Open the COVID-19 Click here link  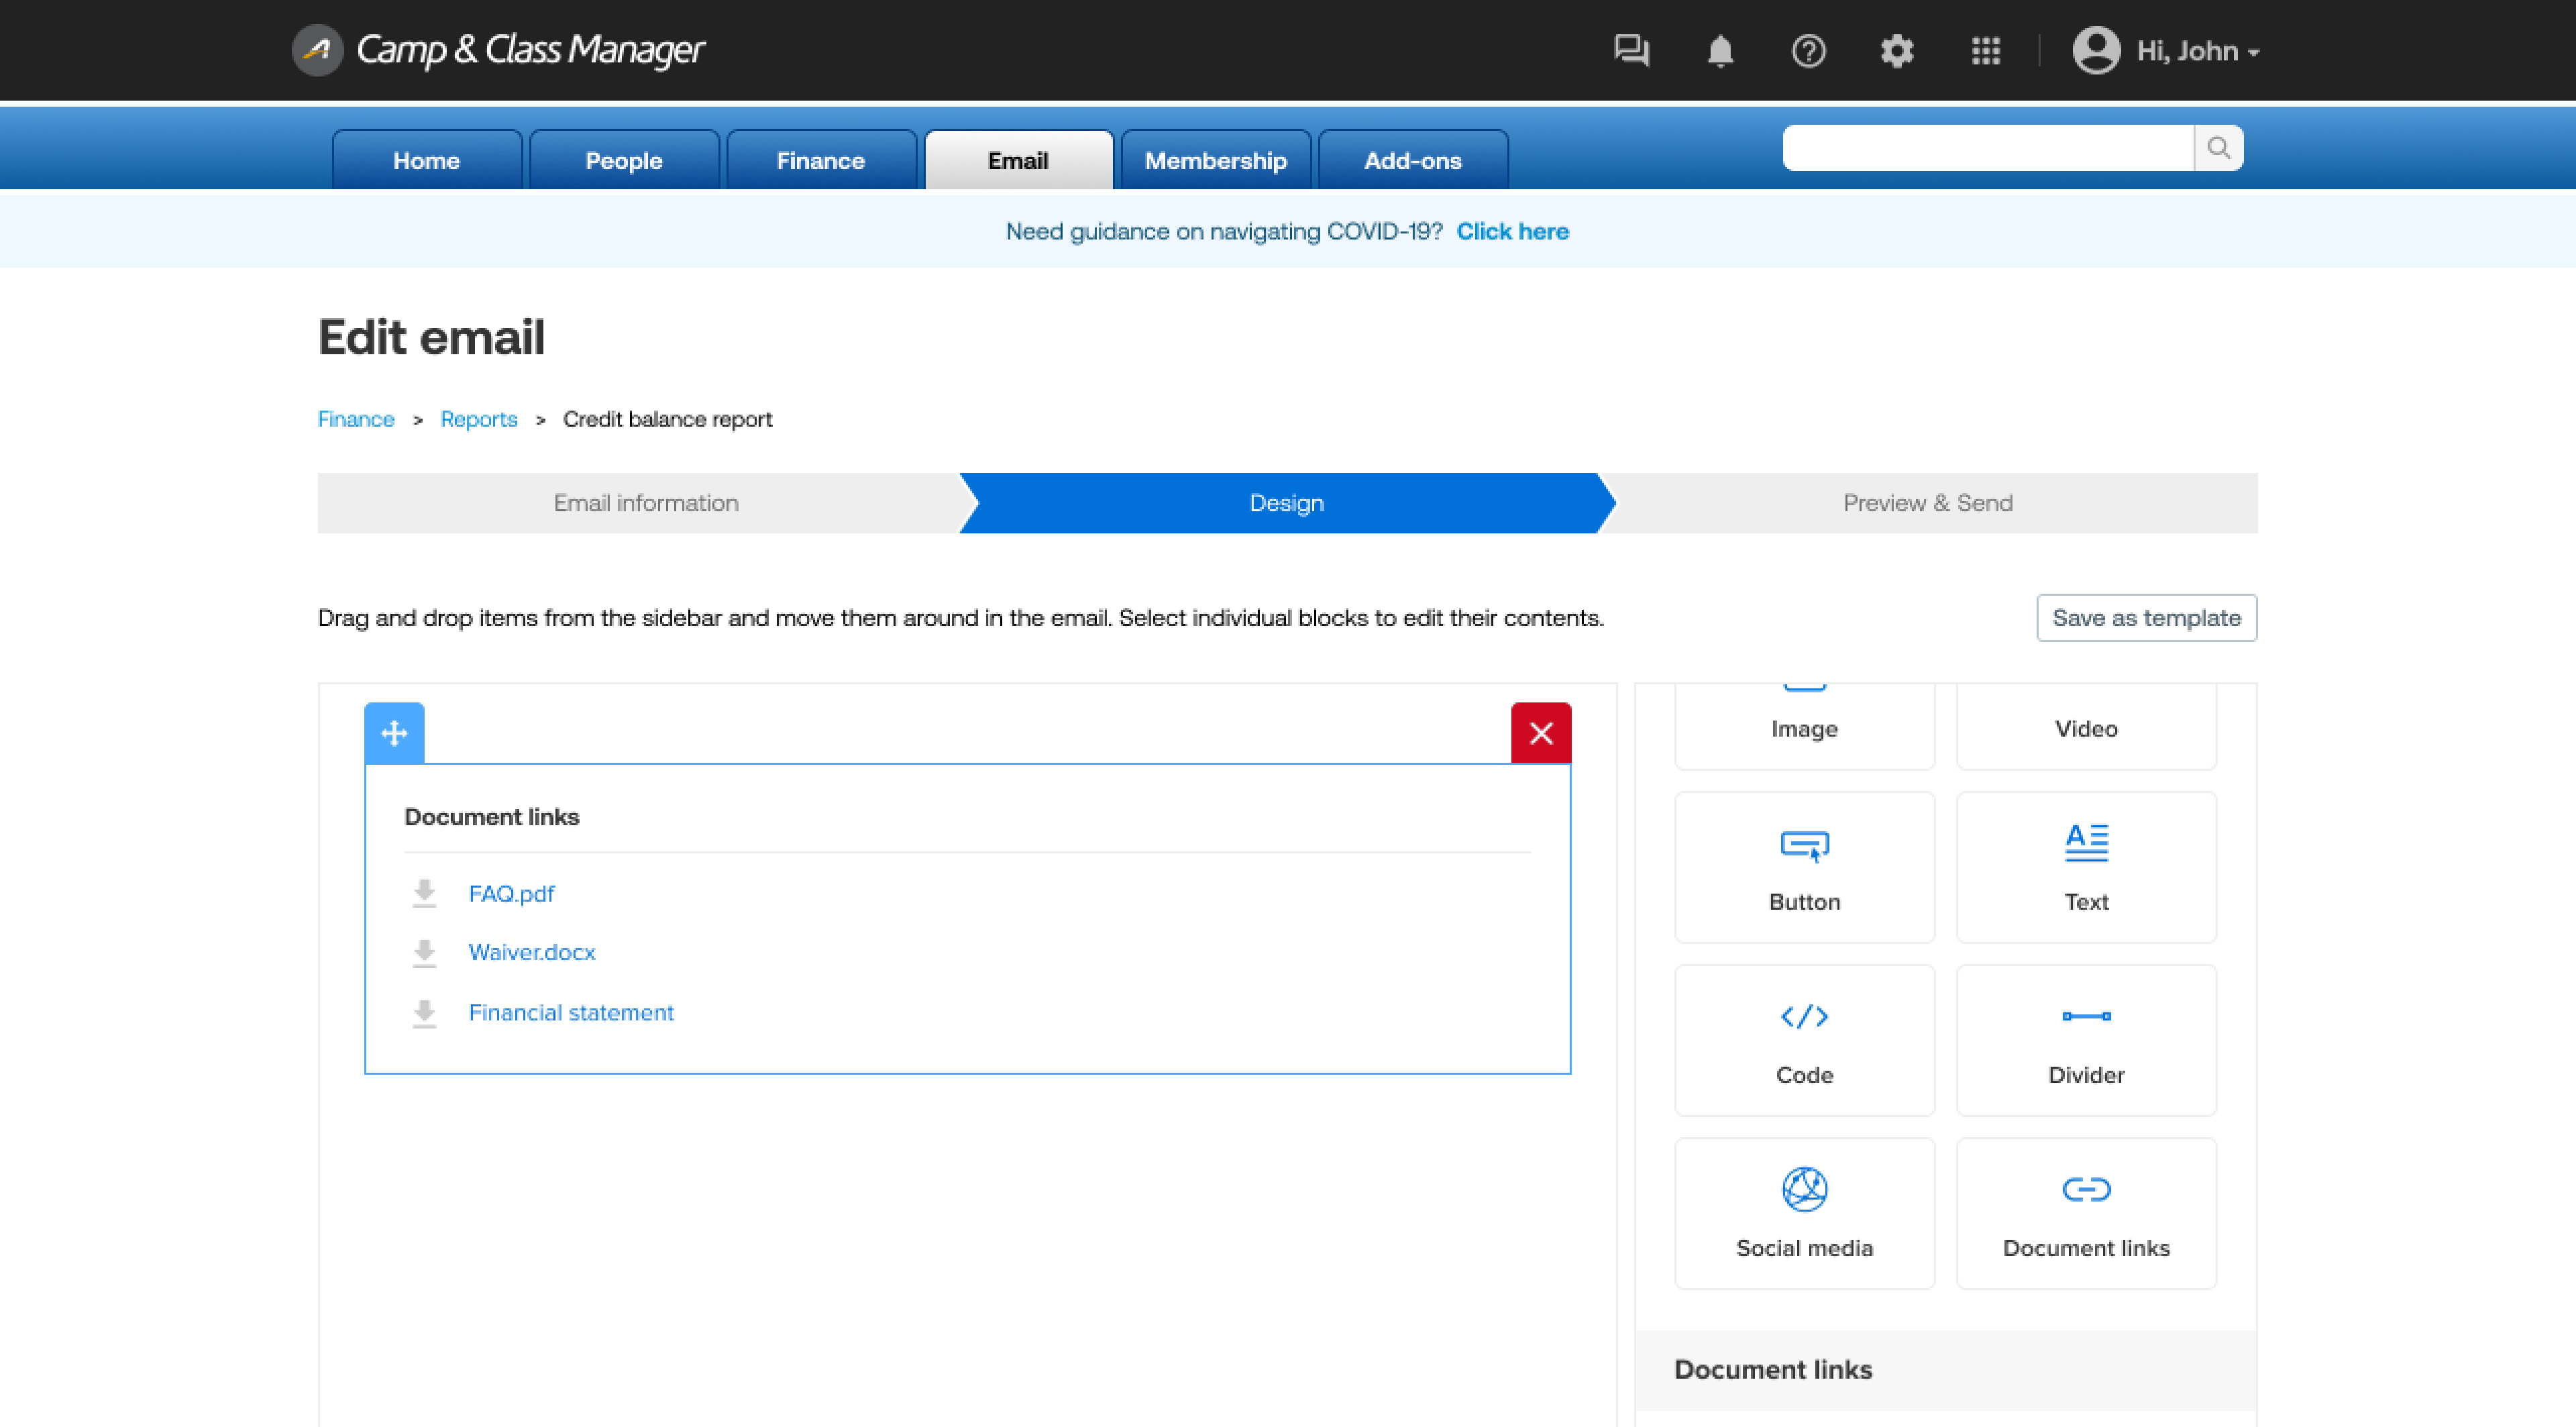(1512, 231)
